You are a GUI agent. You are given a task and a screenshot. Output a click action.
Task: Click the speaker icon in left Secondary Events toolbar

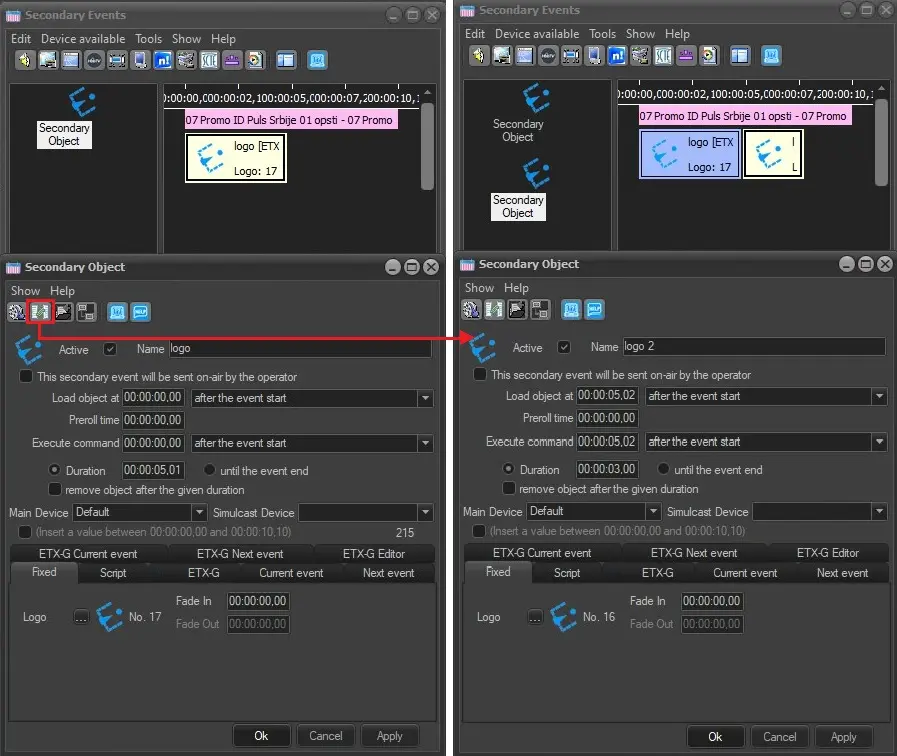tap(24, 60)
